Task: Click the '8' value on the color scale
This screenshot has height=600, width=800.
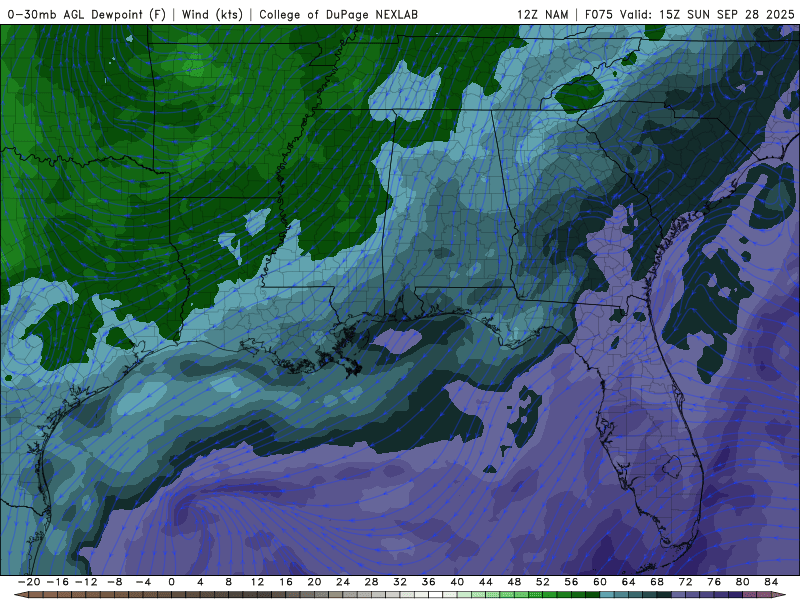Action: click(229, 582)
